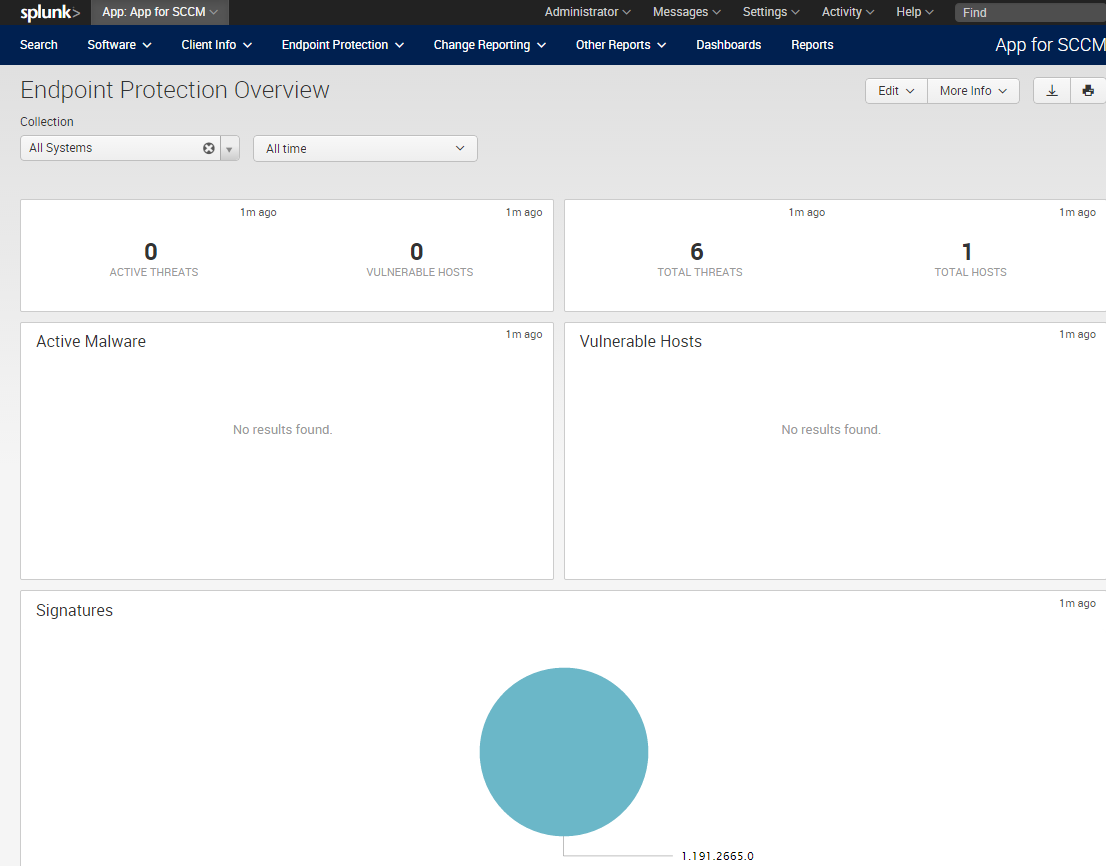Click the 1.191.2665.0 pie label
This screenshot has width=1106, height=866.
click(x=717, y=856)
